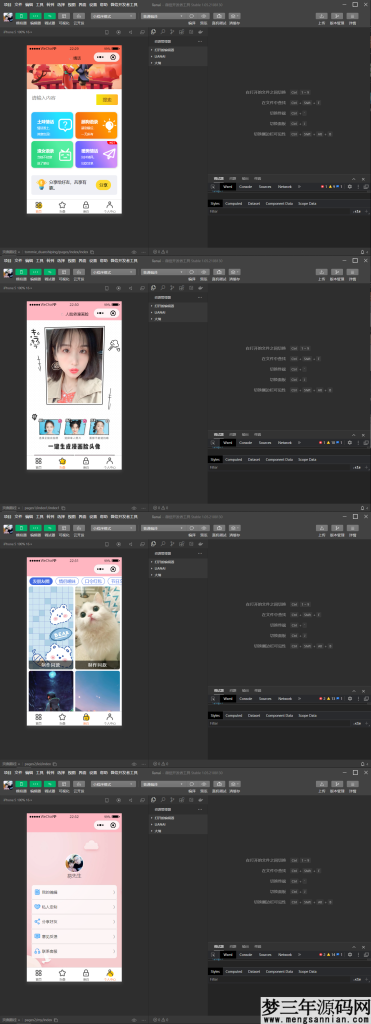Open the heart icon row chevron in the profile window
This screenshot has height=1024, width=371.
114,906
